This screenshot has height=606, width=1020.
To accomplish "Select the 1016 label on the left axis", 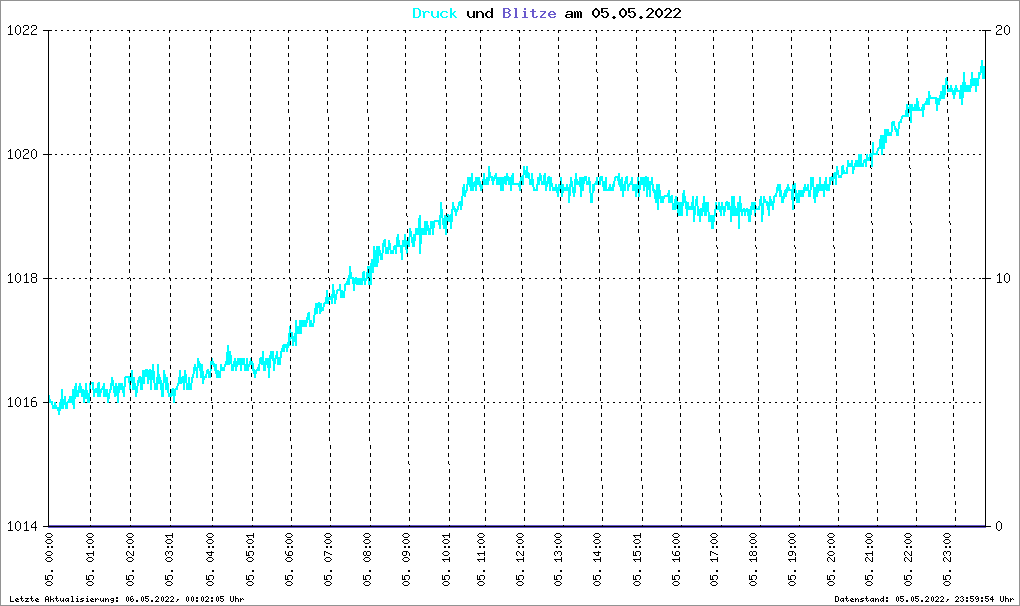I will (22, 402).
